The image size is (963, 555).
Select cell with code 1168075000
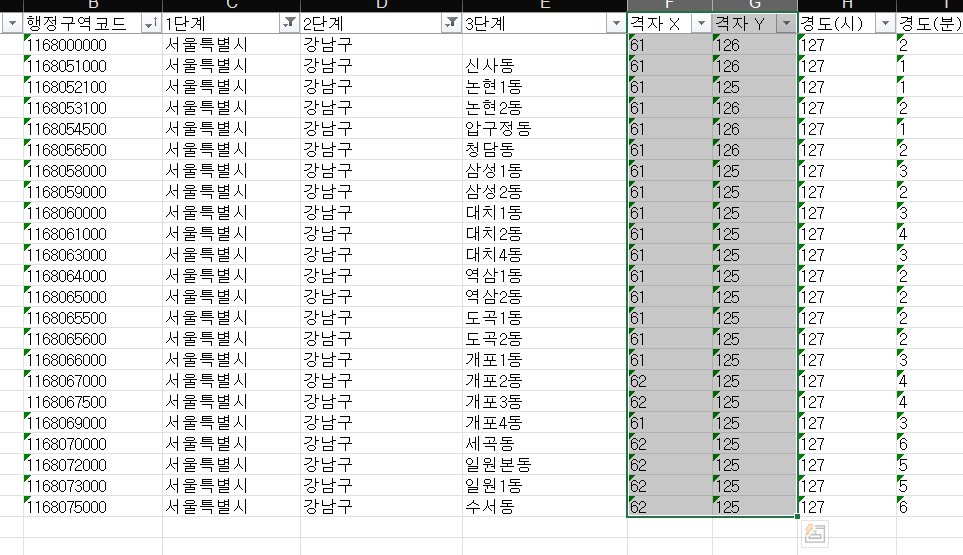93,506
